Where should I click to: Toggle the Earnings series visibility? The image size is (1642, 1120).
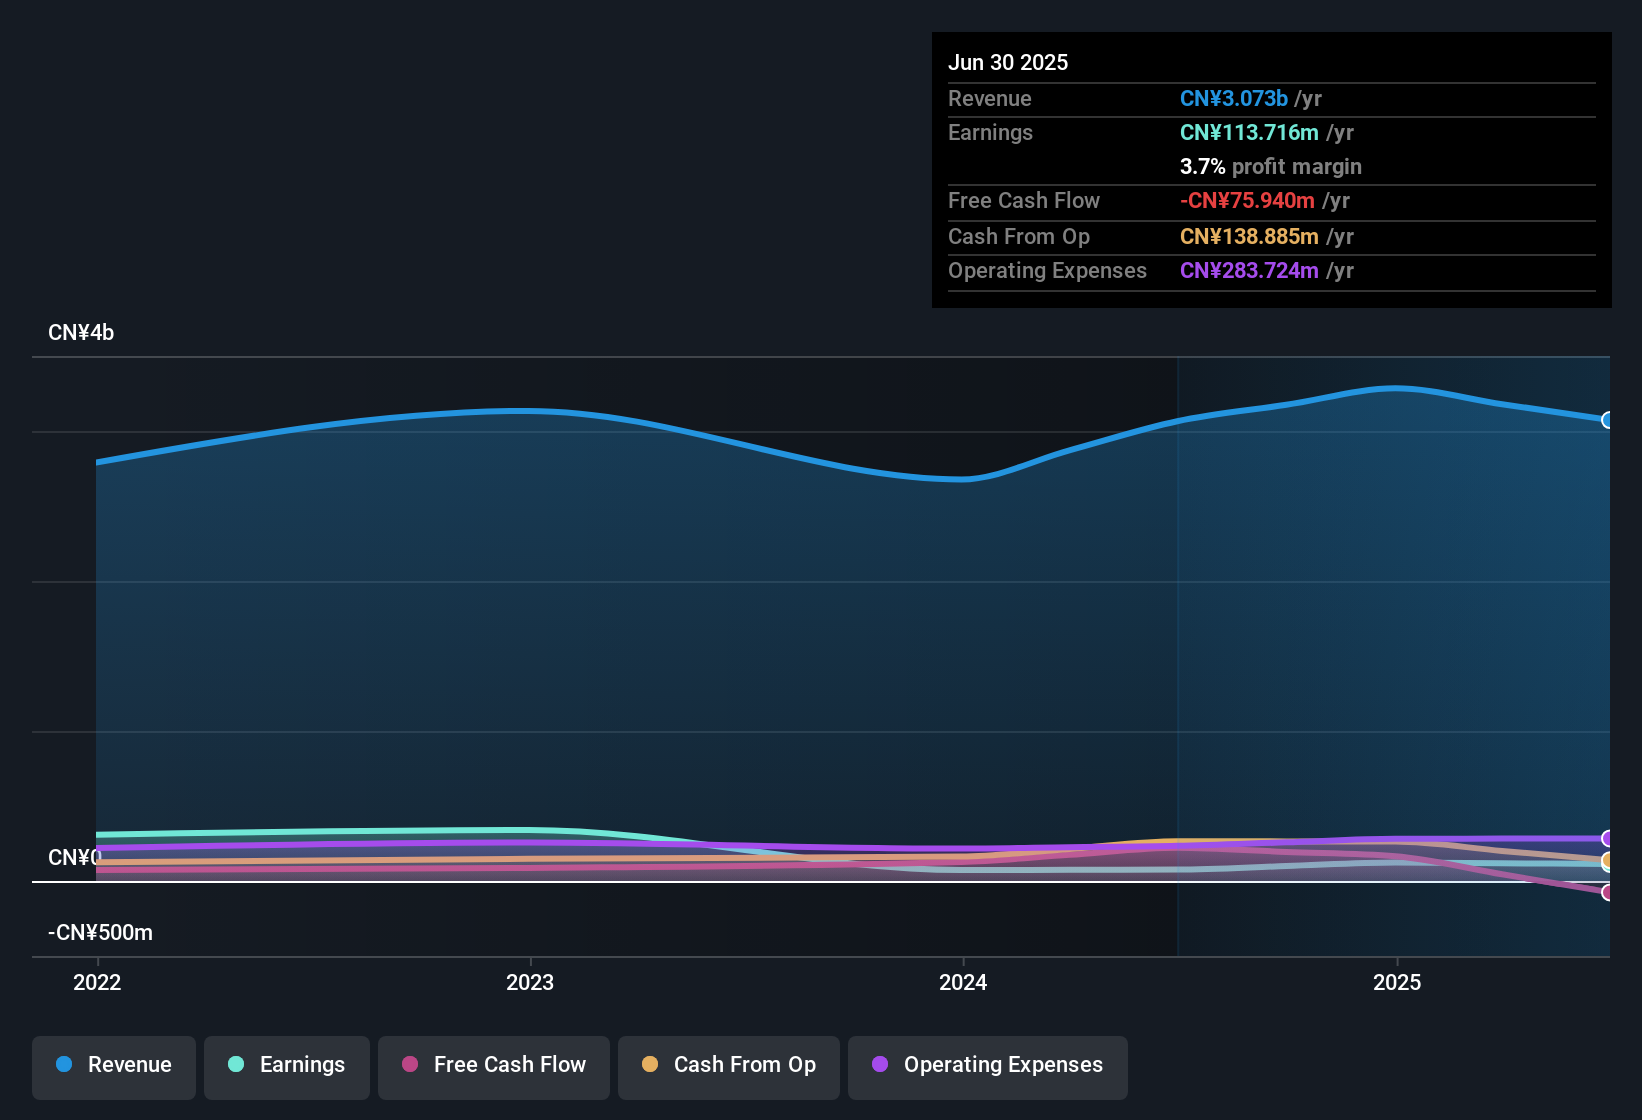[286, 1066]
